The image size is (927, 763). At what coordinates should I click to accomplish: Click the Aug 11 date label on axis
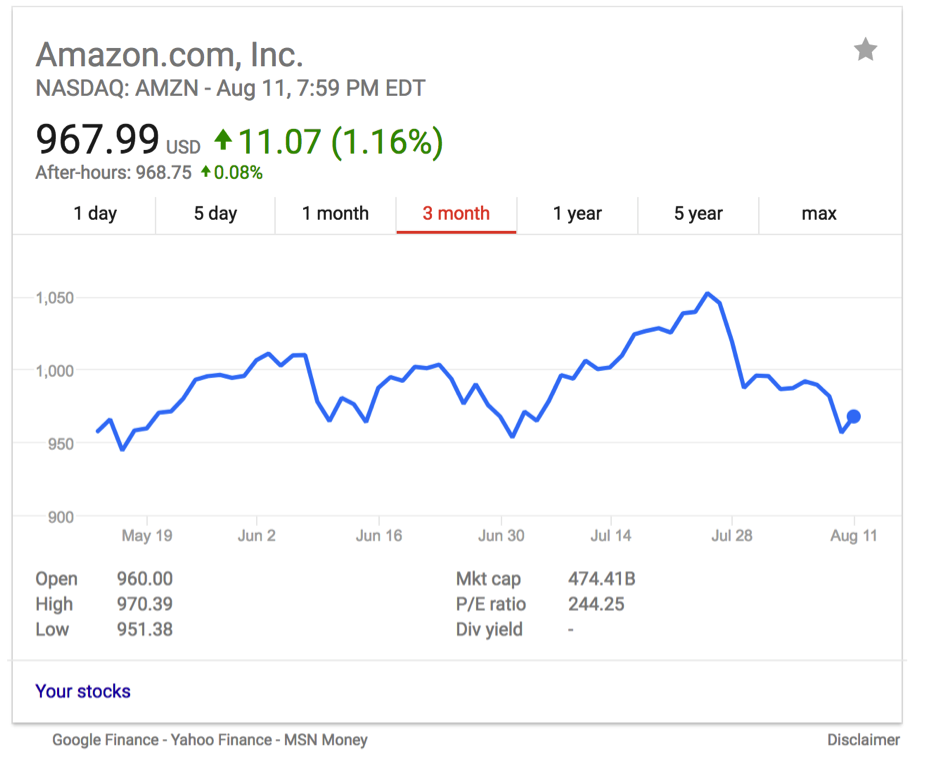(853, 536)
